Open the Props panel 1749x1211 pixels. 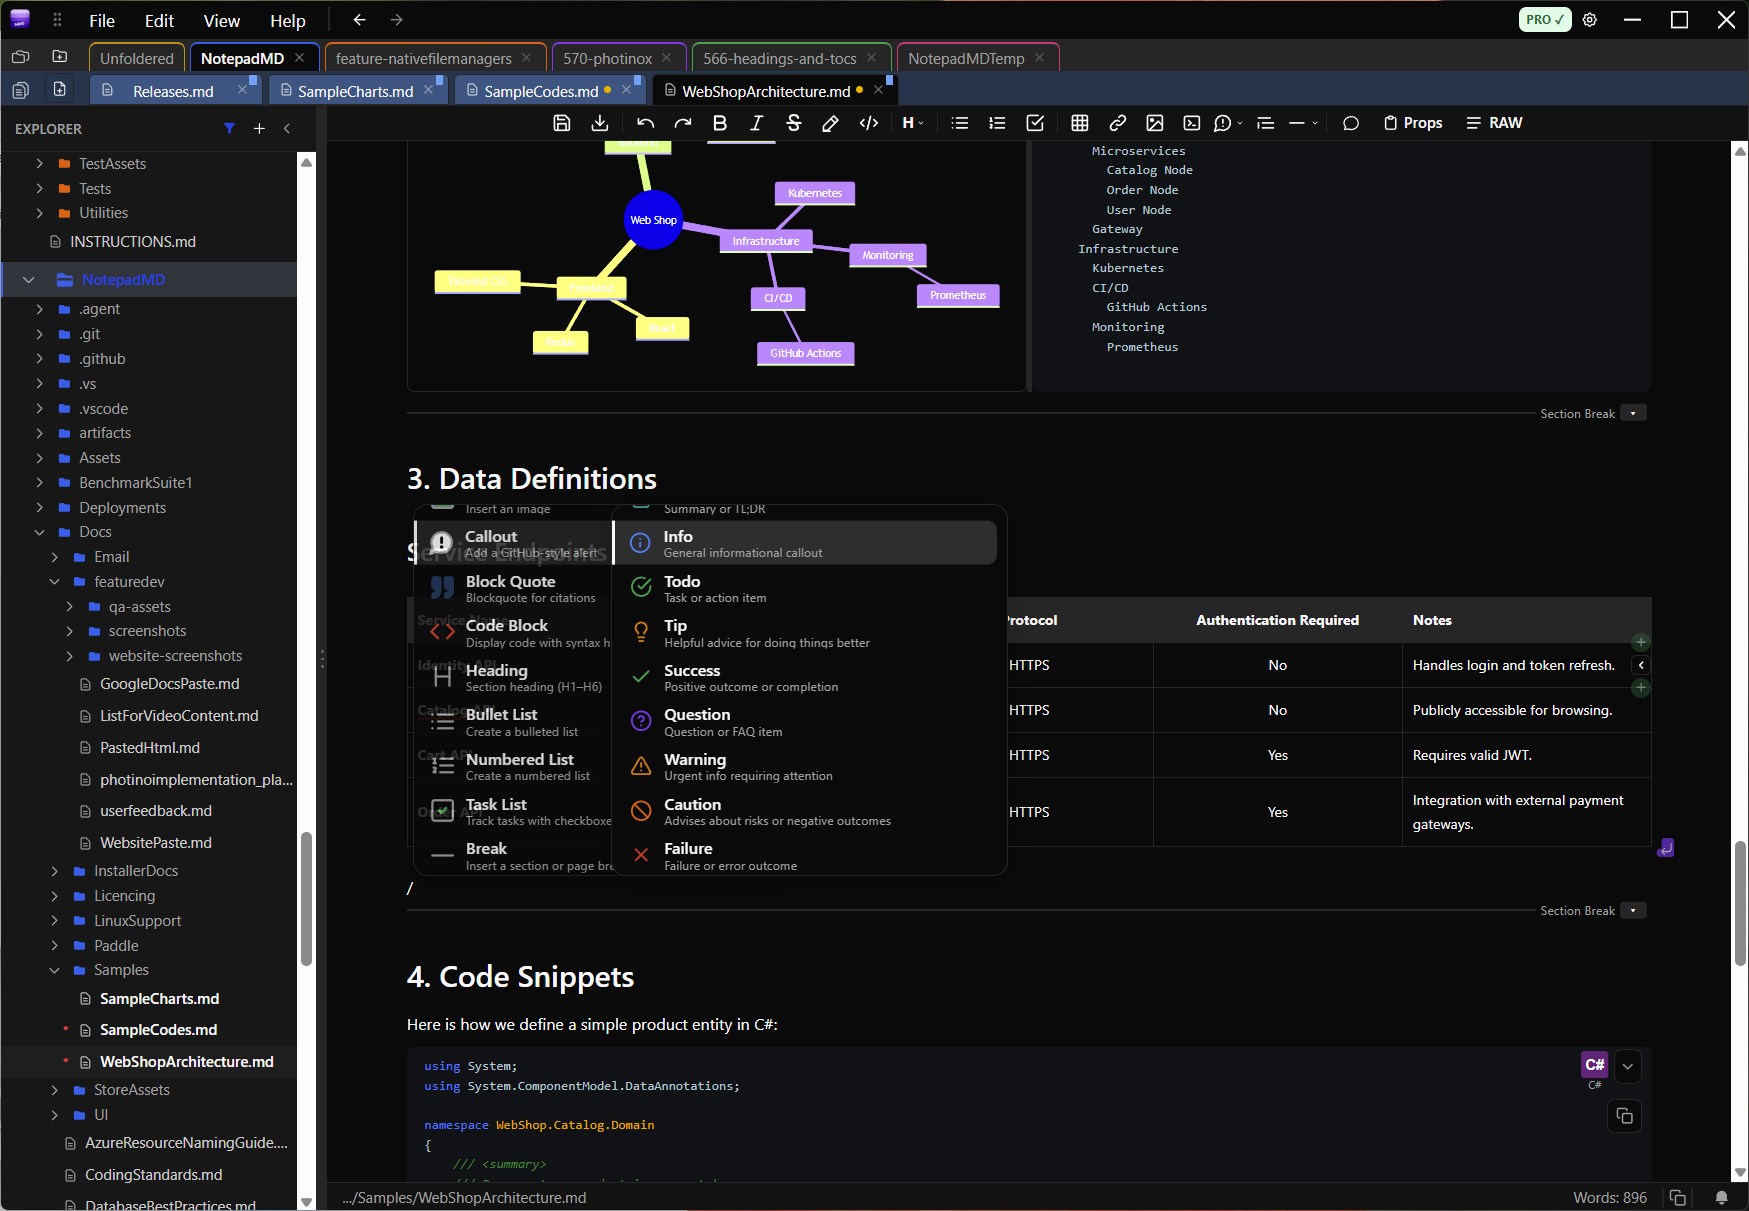click(x=1413, y=123)
